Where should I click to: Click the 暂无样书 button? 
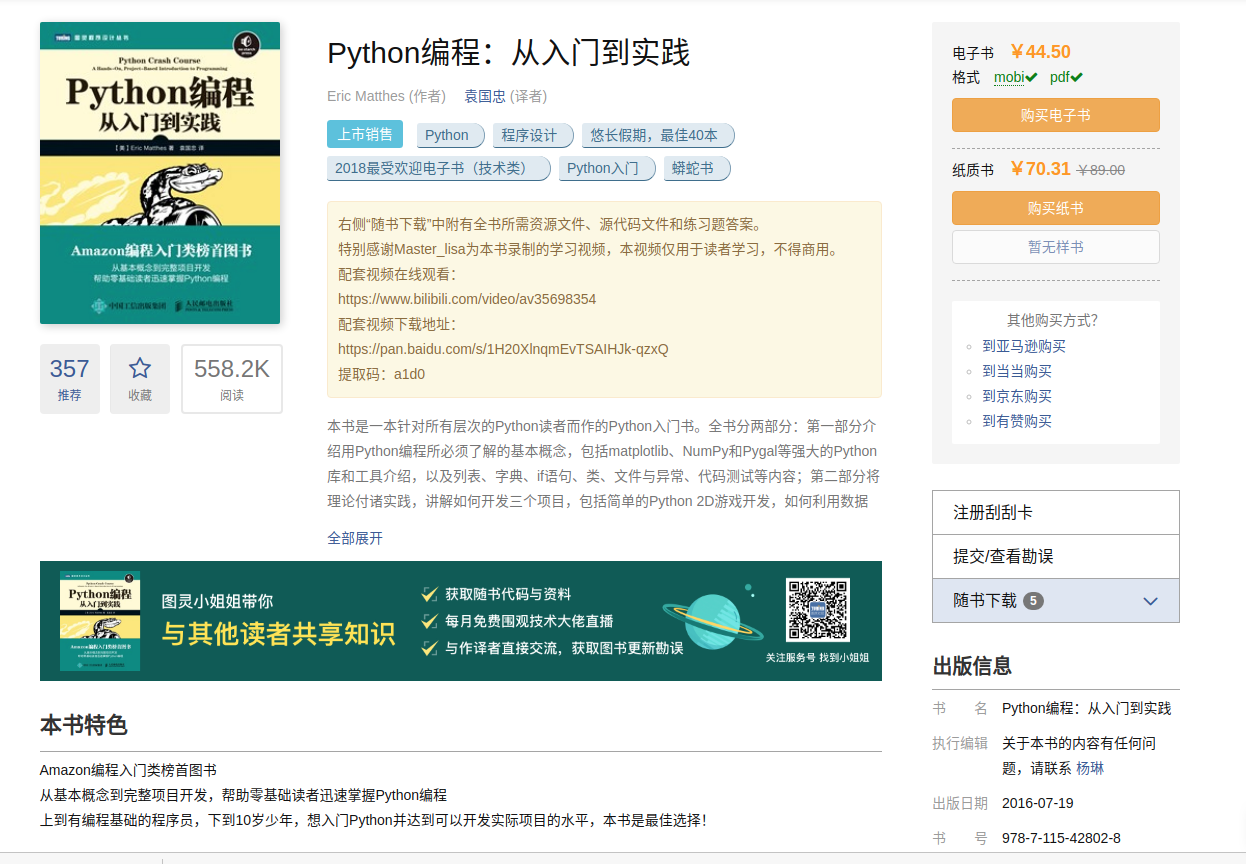pyautogui.click(x=1055, y=246)
